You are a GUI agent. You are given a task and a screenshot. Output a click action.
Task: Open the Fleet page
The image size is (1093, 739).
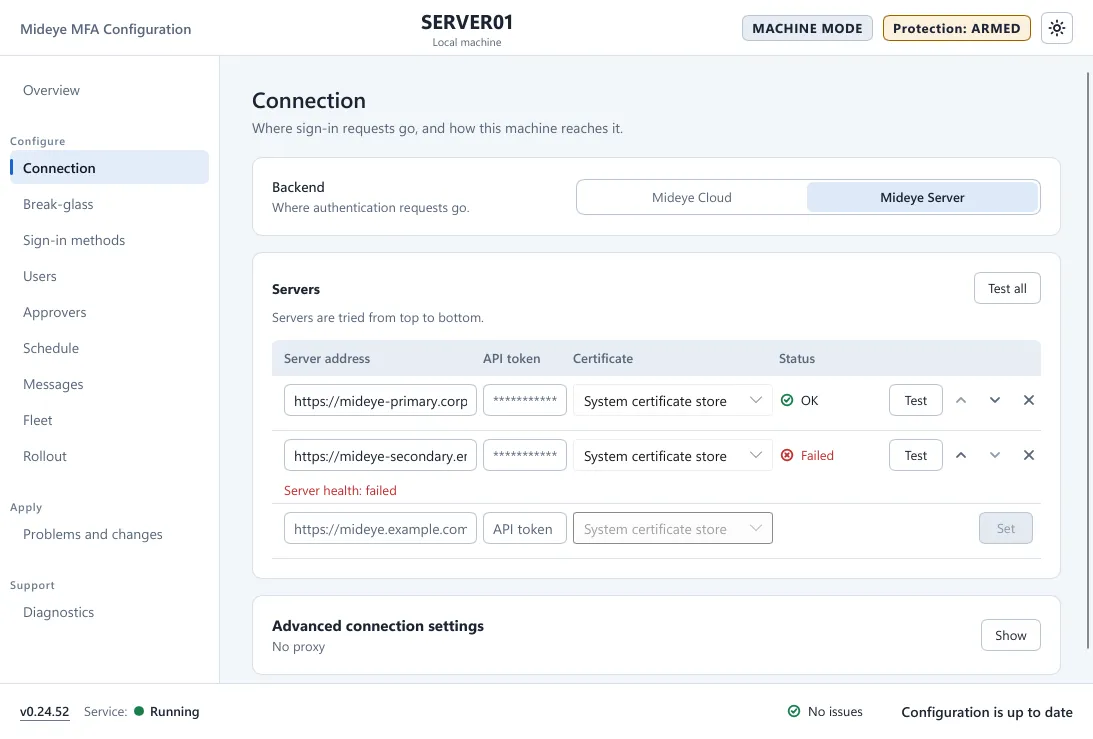pyautogui.click(x=109, y=420)
